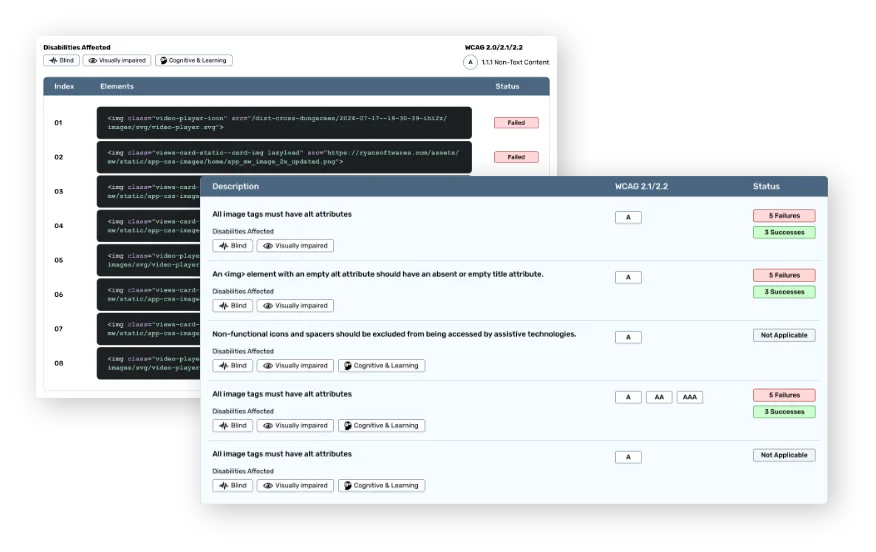Click the Visually impaired tag above the Index table

click(x=117, y=60)
